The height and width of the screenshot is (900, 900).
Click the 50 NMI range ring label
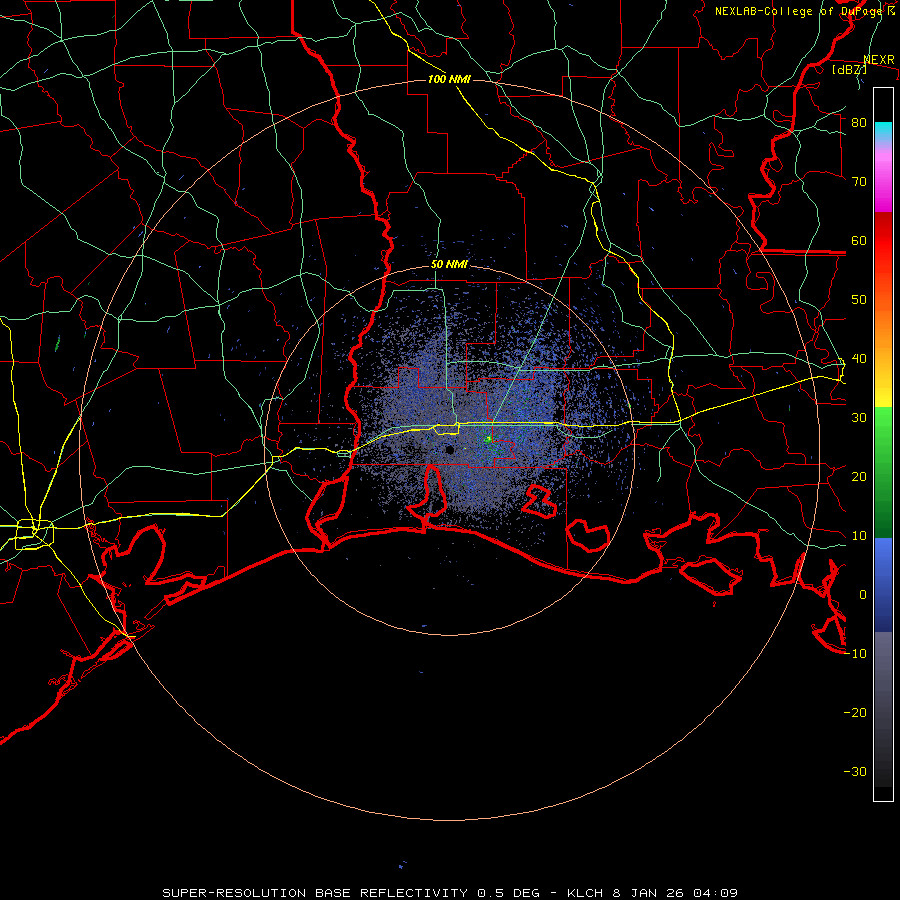pyautogui.click(x=449, y=265)
